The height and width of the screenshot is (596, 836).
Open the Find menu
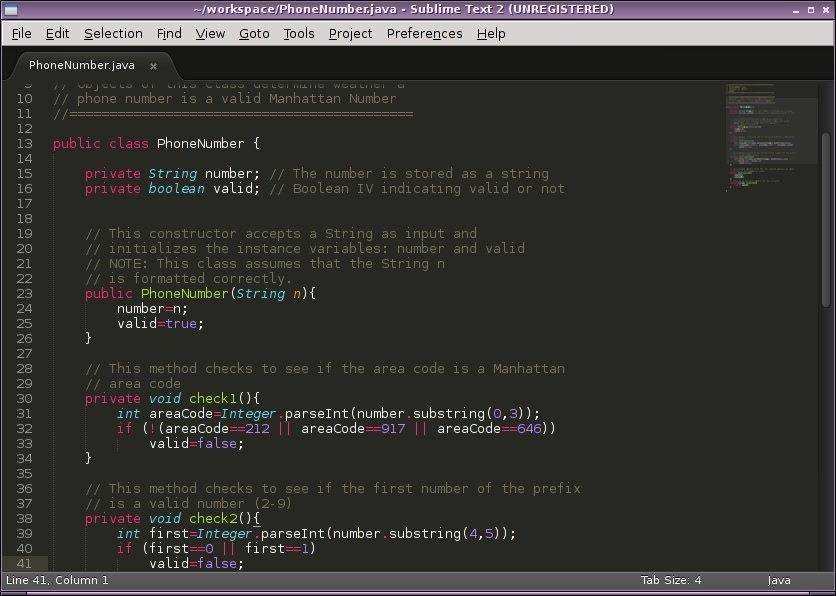[168, 33]
